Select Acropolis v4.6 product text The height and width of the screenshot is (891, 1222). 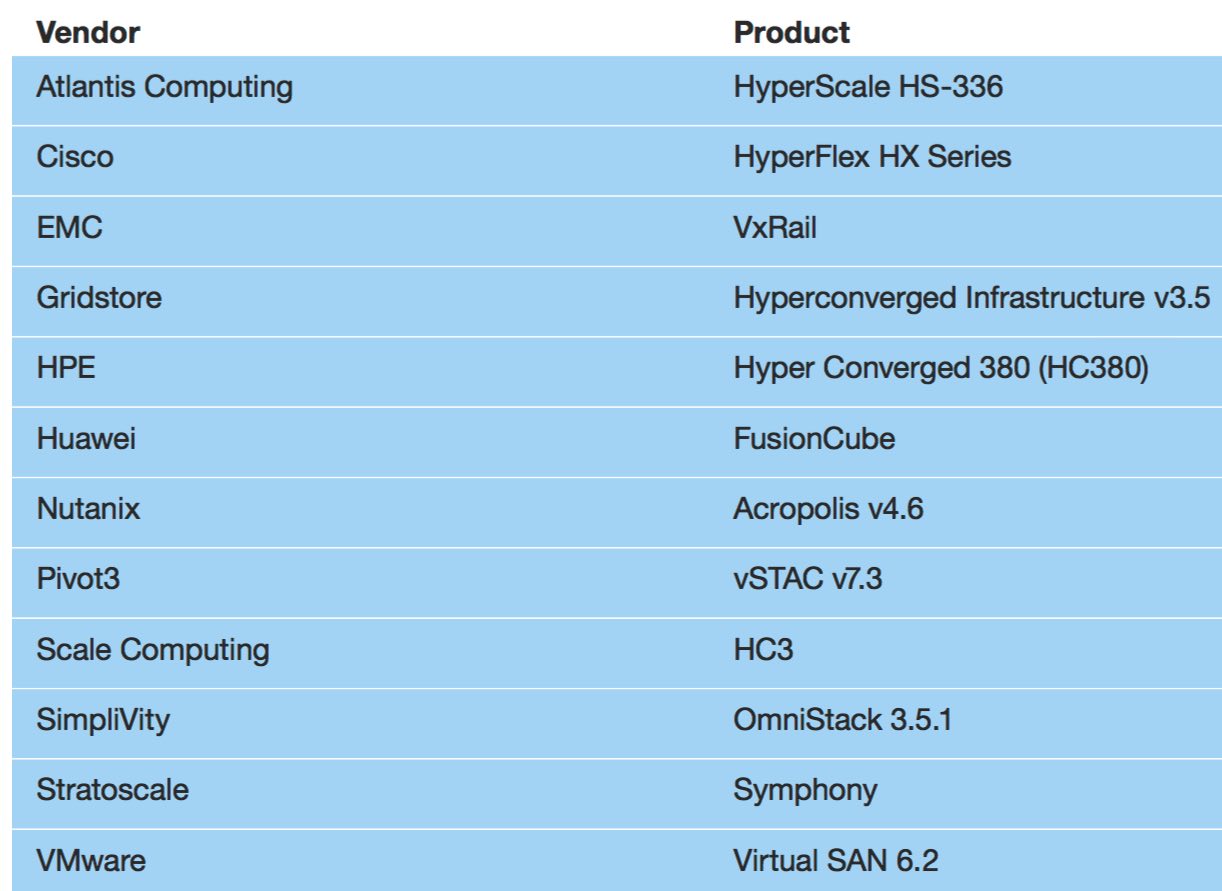tap(828, 510)
